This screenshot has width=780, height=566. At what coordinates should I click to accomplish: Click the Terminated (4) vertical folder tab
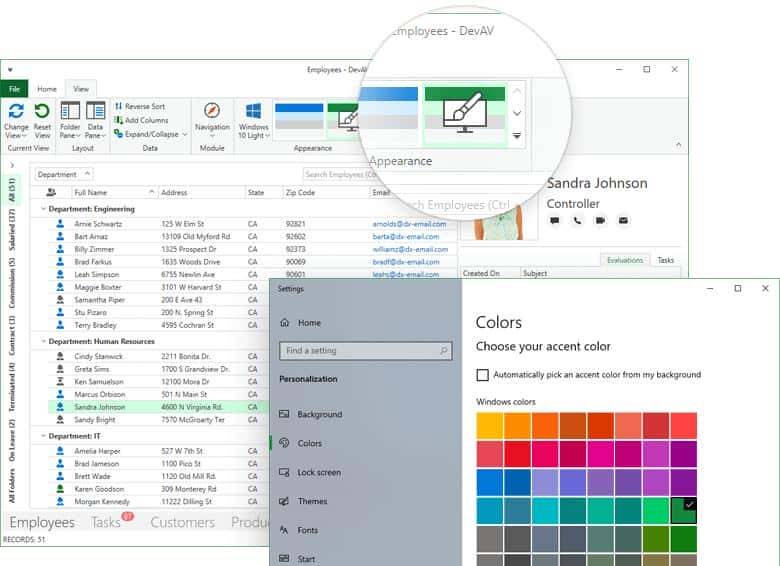pos(12,386)
